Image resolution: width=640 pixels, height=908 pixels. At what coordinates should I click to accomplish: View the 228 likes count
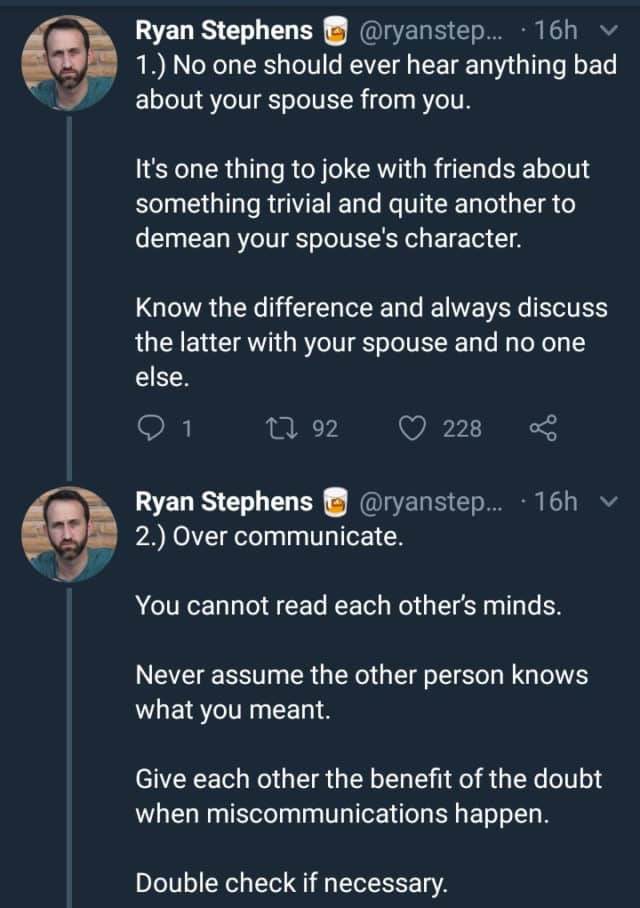(462, 429)
